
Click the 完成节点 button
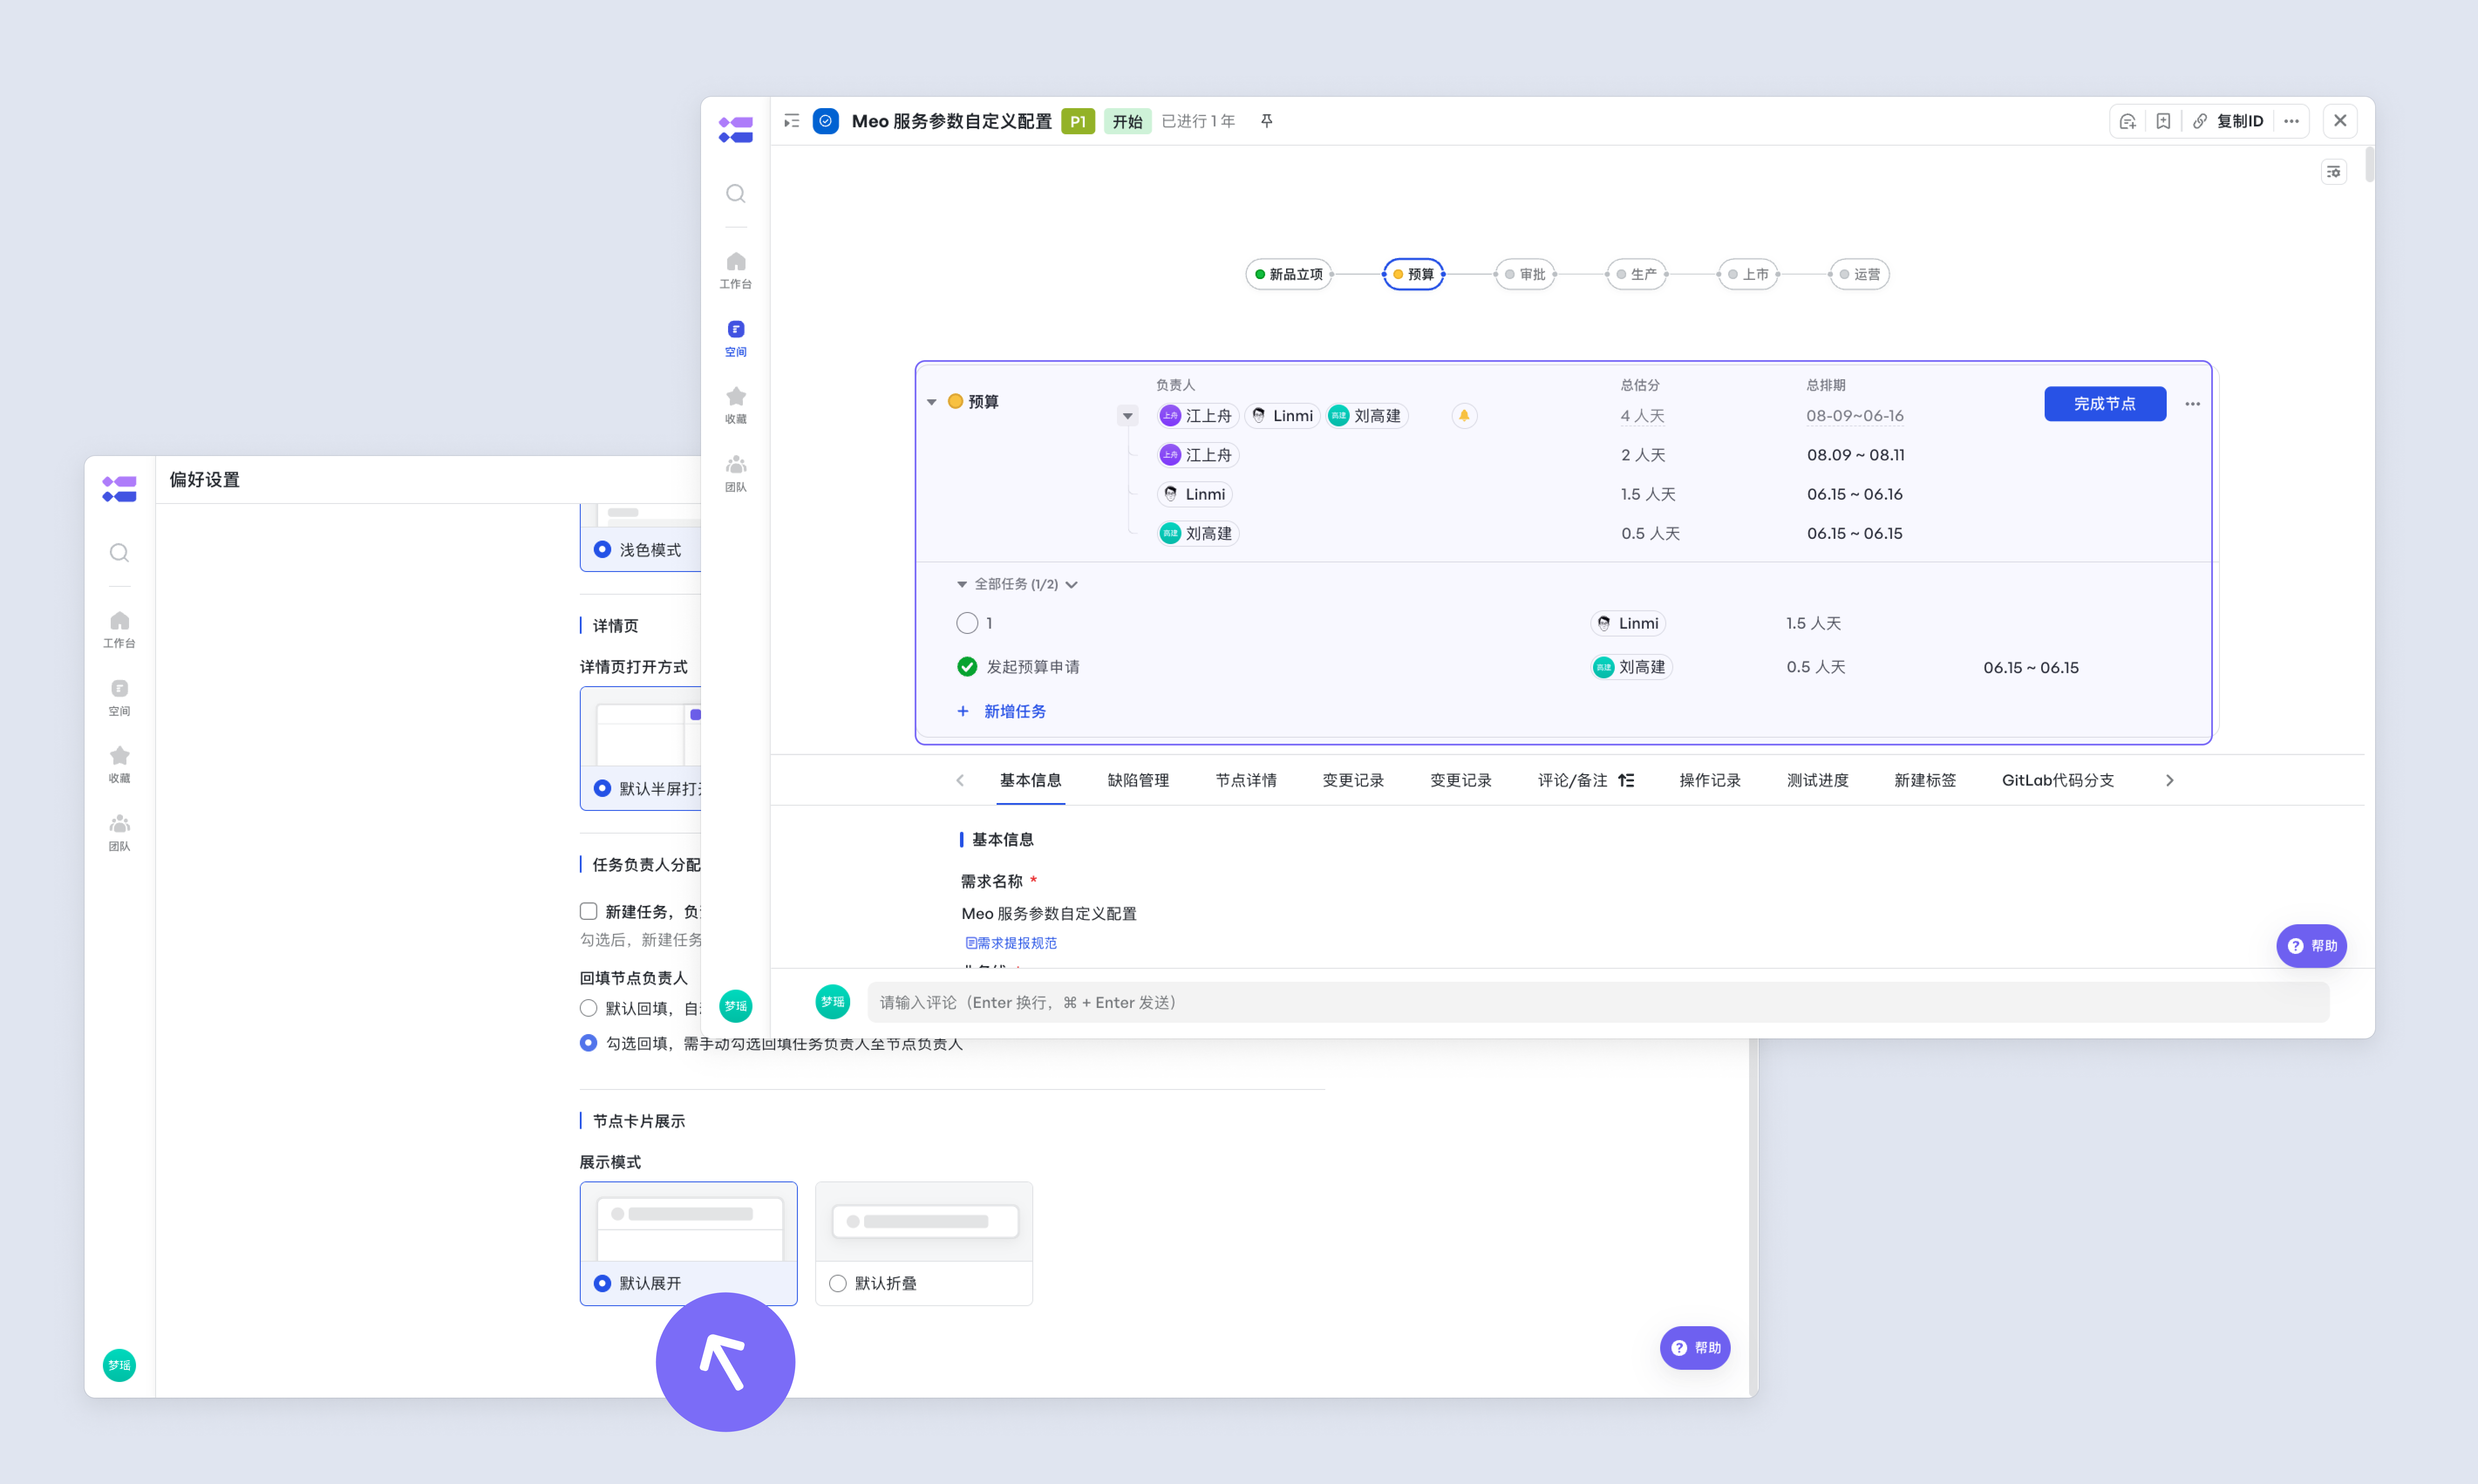2104,404
